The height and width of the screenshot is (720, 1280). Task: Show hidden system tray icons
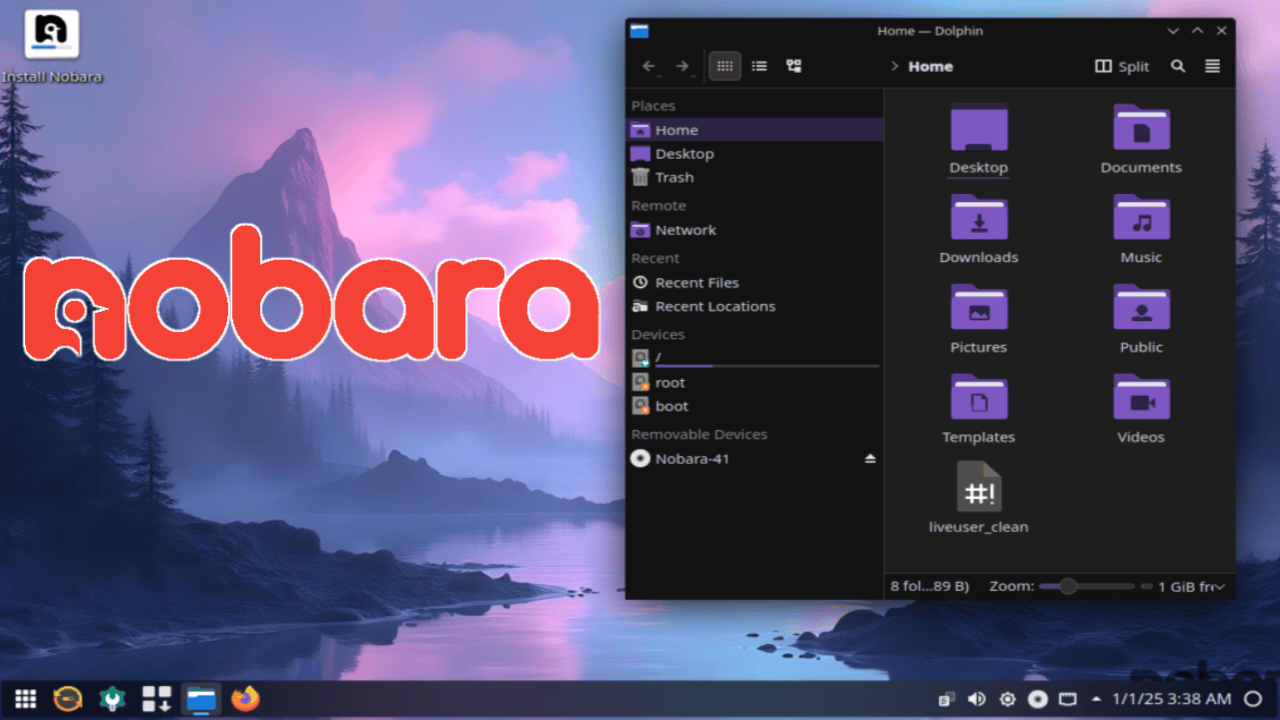click(1096, 699)
